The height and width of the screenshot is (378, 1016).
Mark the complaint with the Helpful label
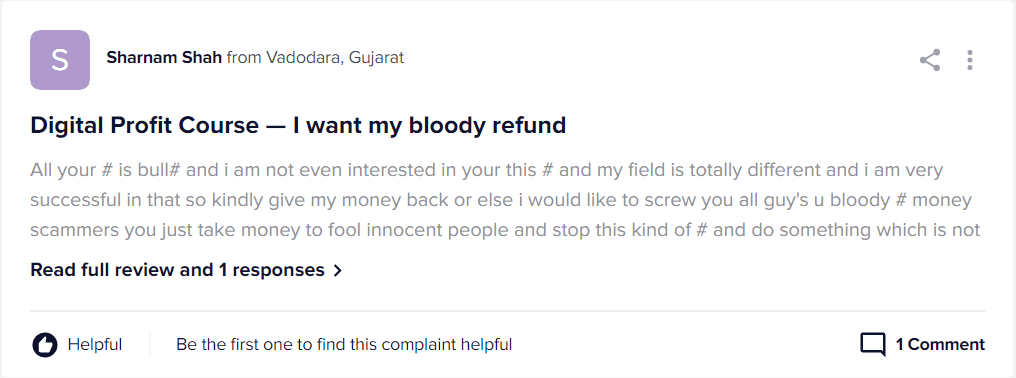[95, 344]
